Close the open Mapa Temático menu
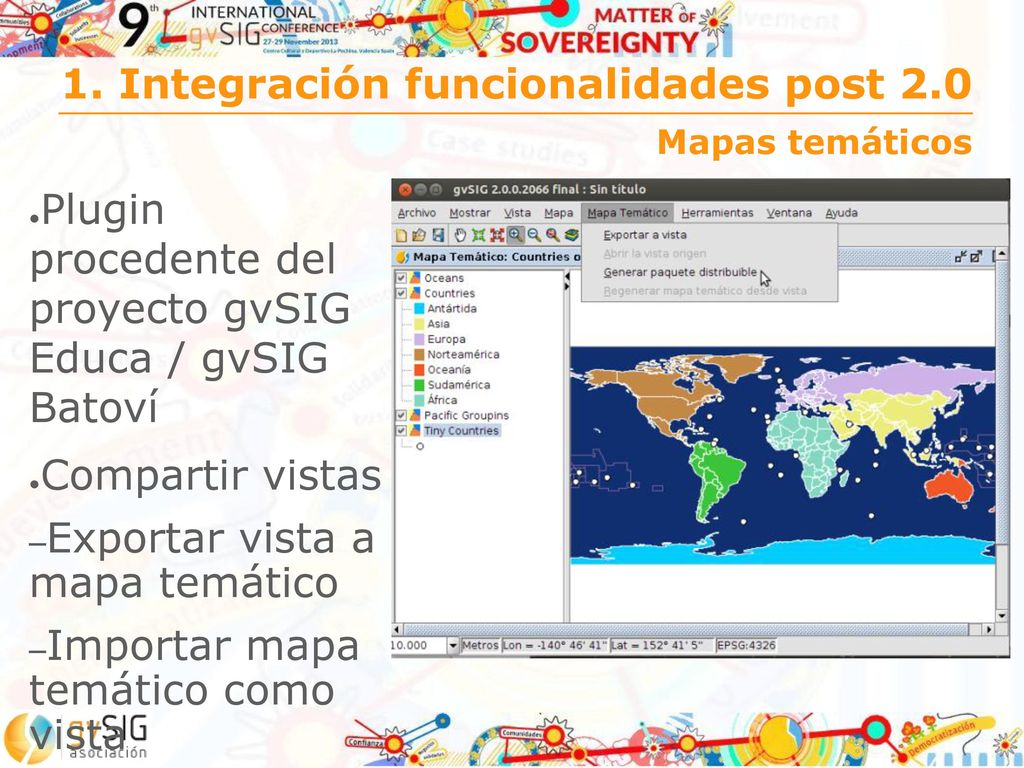 (x=628, y=213)
